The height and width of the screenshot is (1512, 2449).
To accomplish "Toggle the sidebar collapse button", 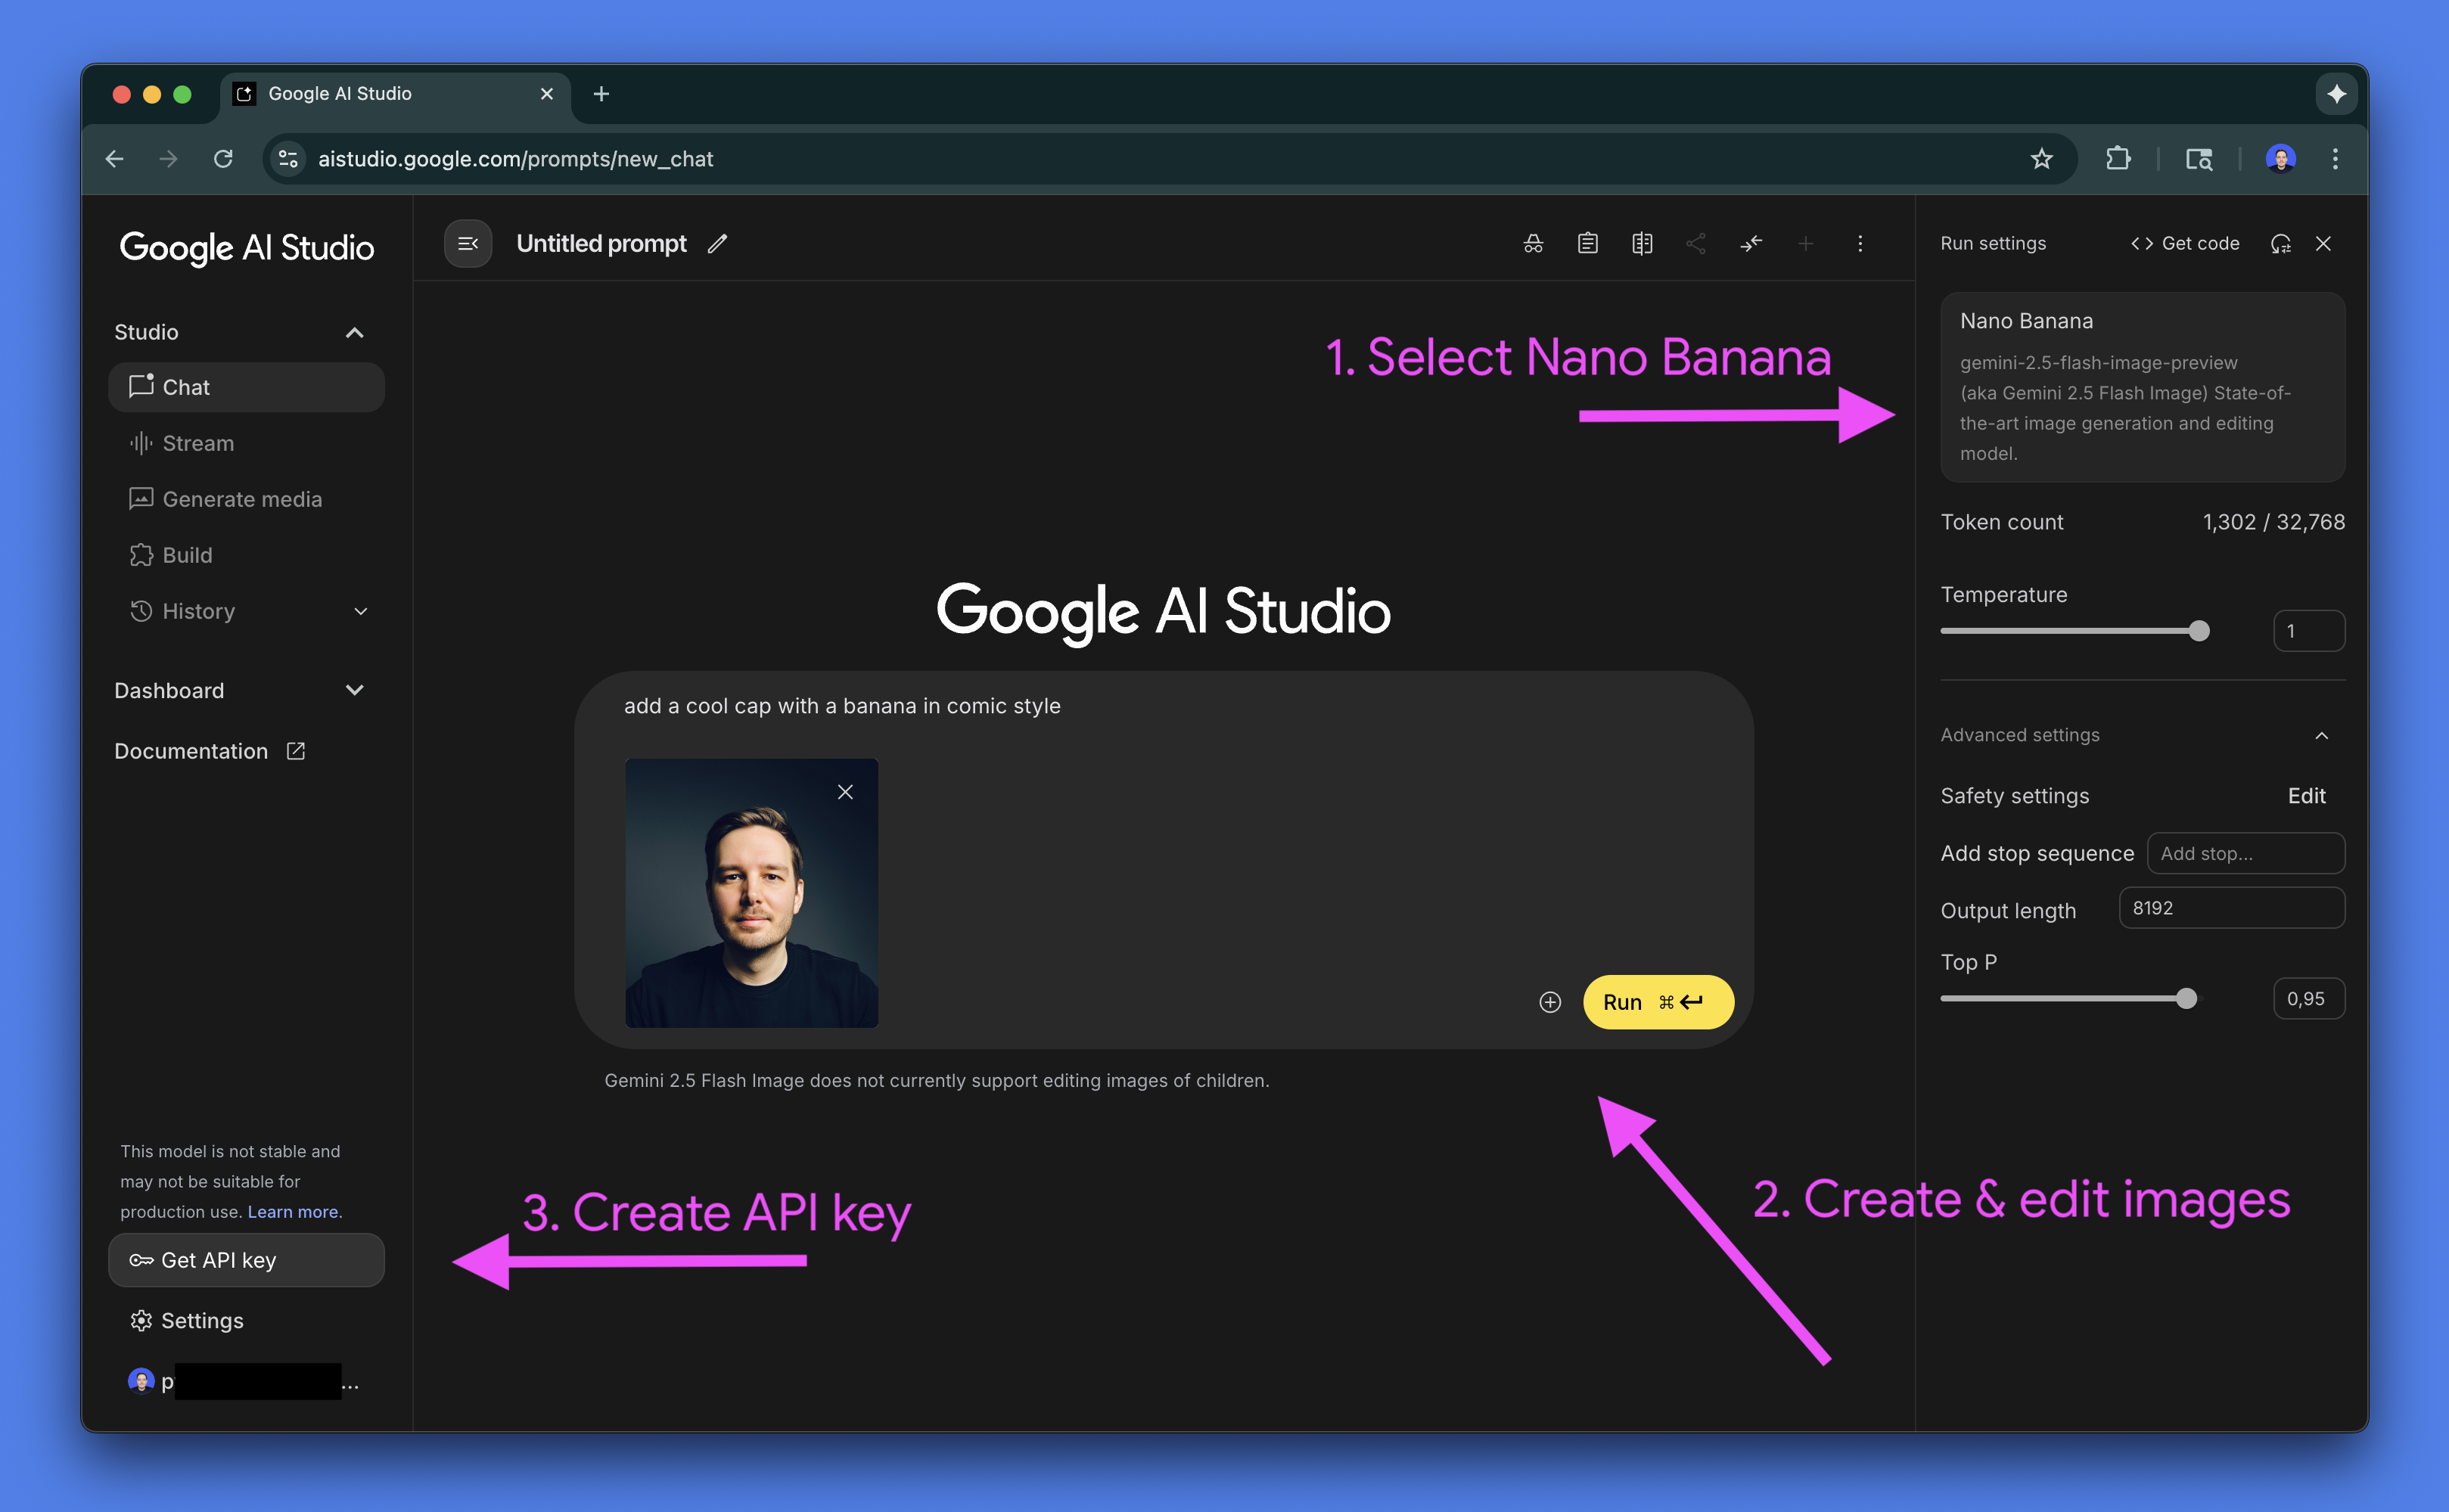I will pos(467,244).
